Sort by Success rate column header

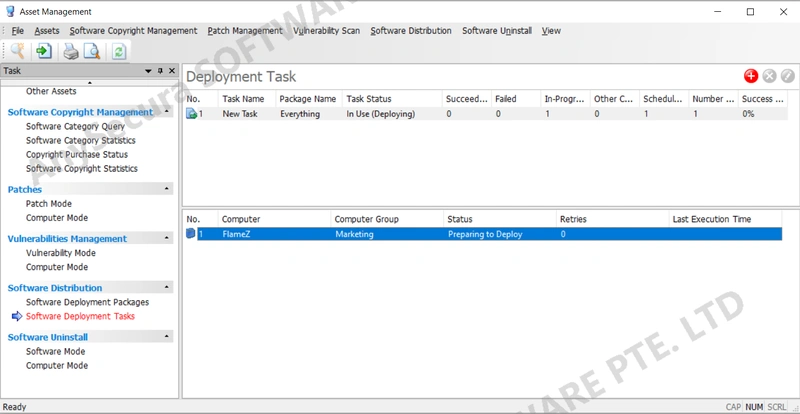762,99
